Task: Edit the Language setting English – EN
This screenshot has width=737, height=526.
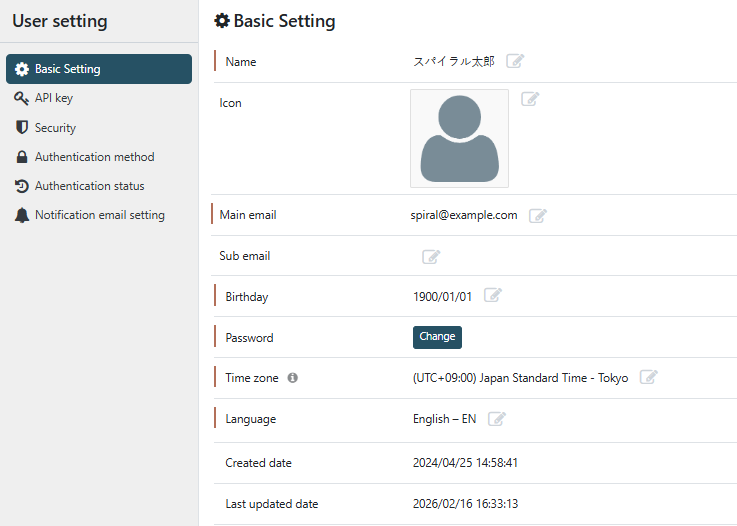Action: coord(497,419)
